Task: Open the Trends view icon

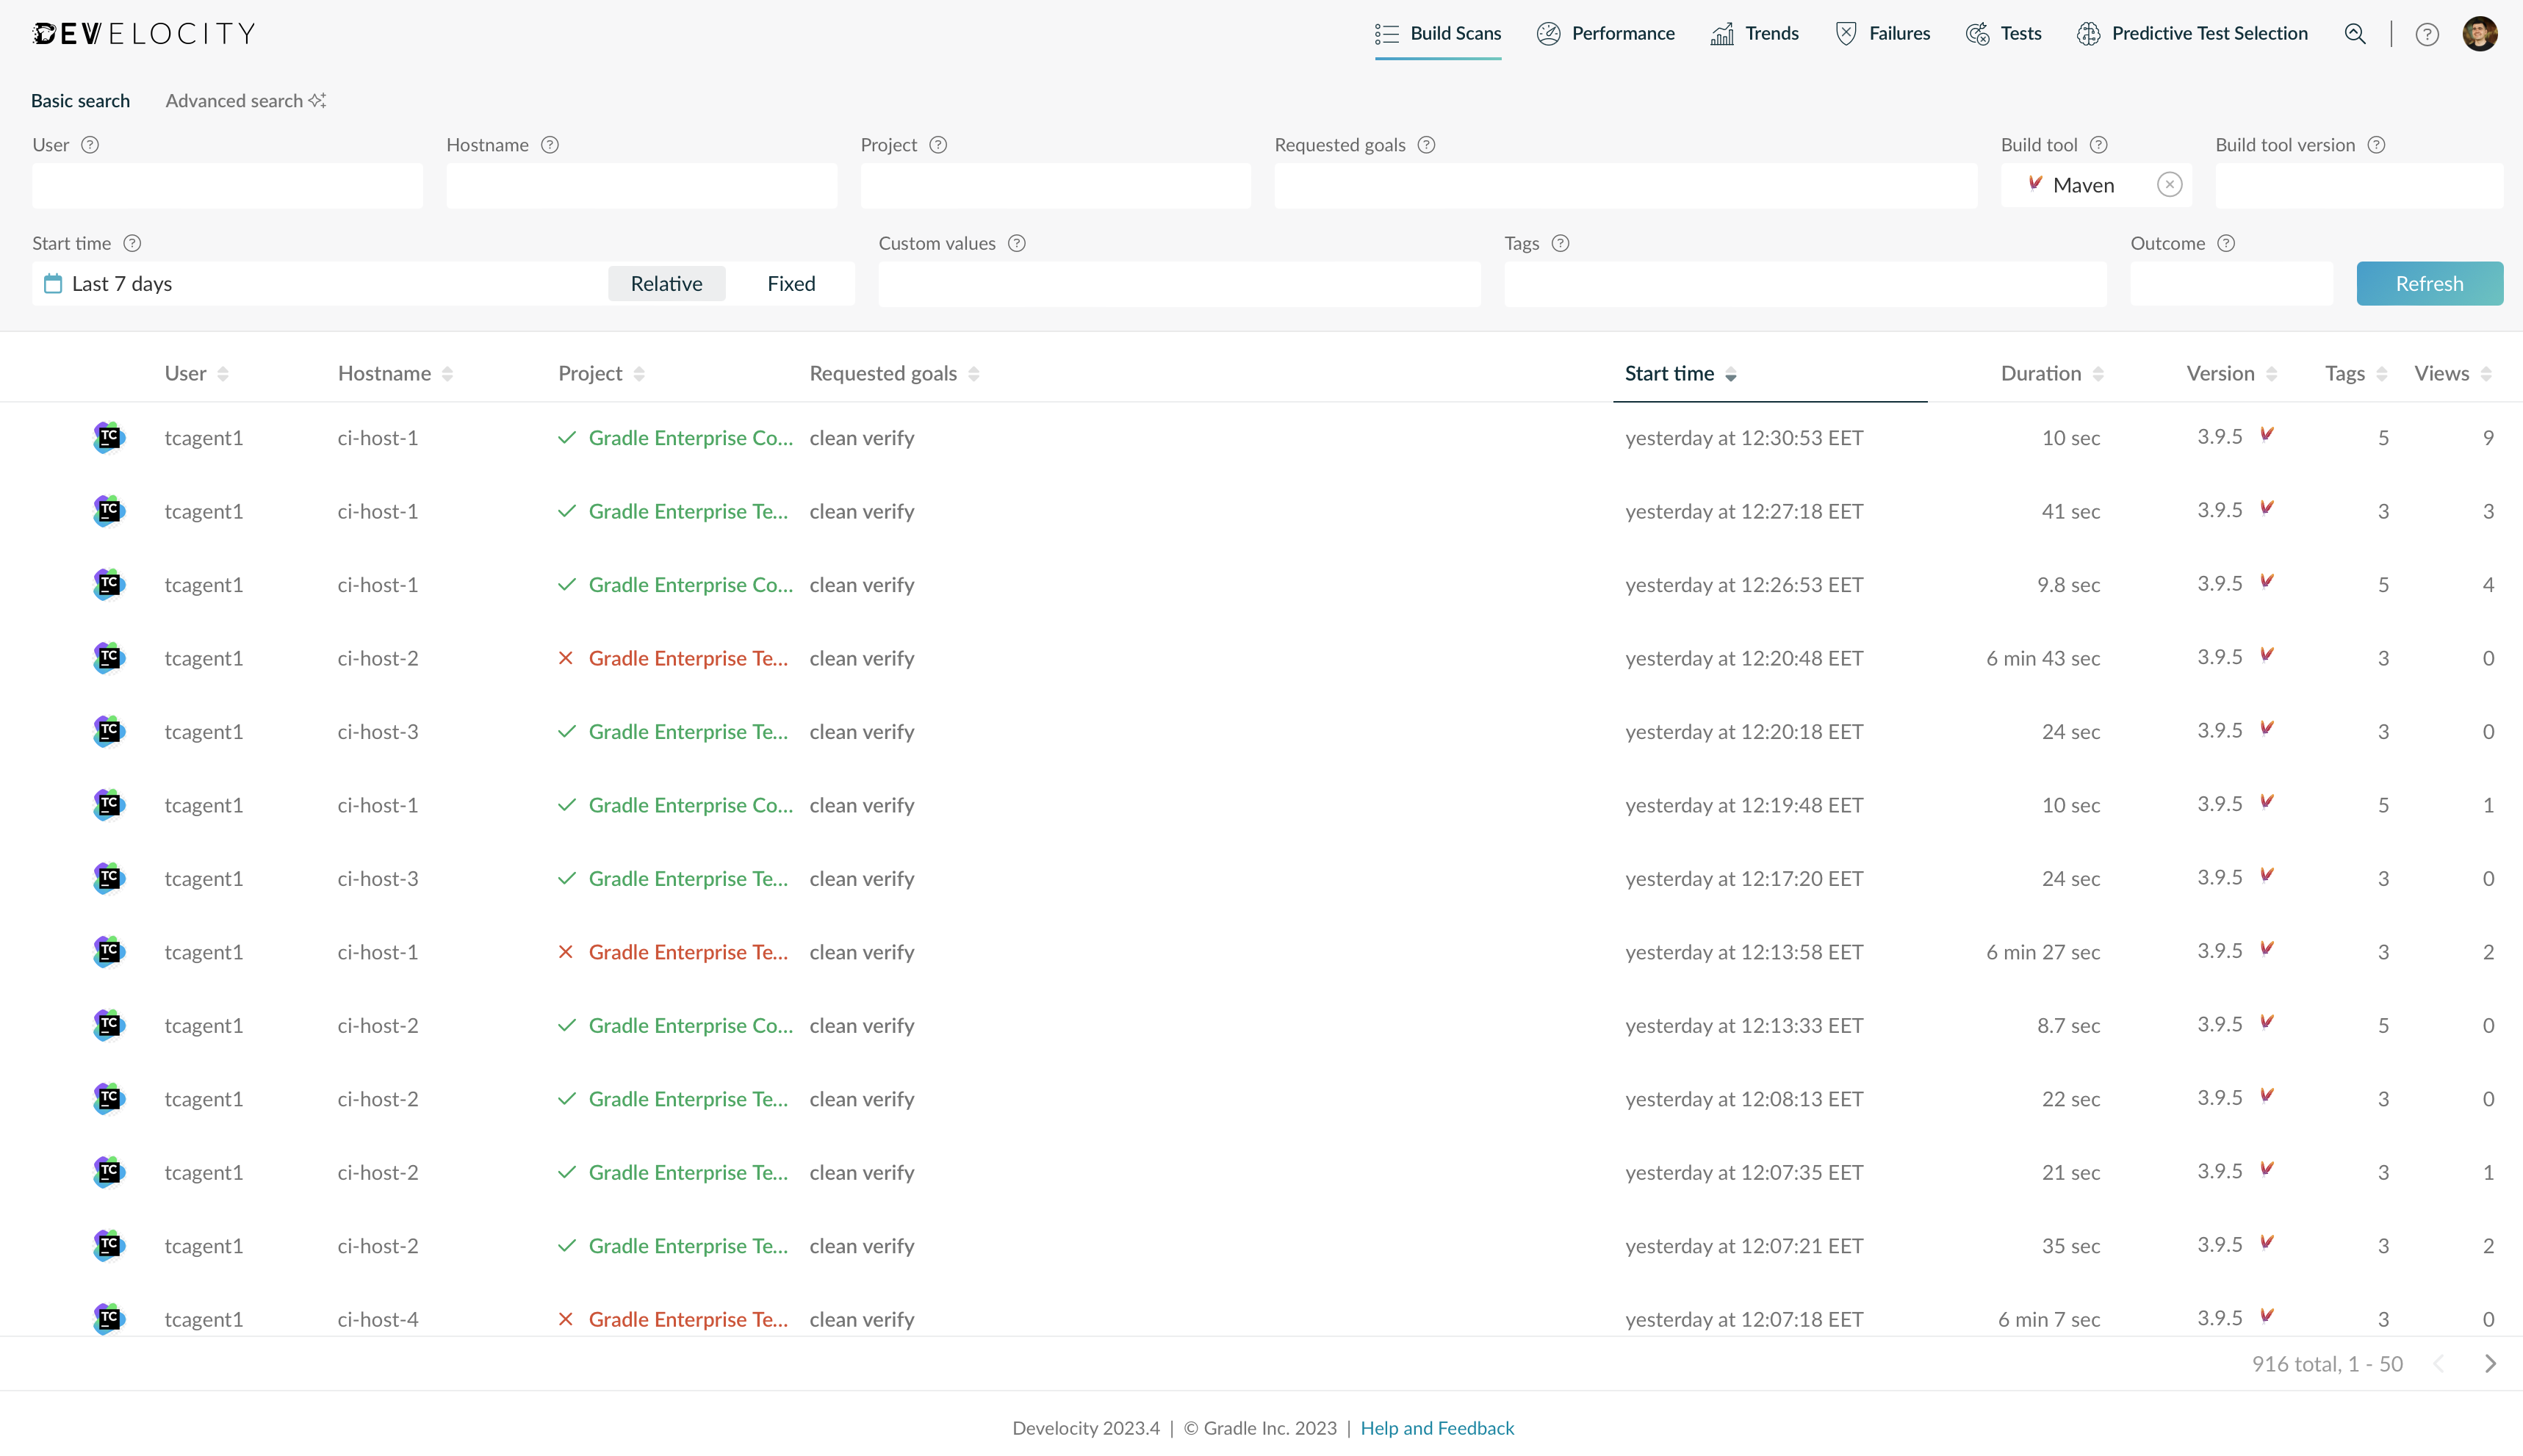Action: coord(1722,33)
